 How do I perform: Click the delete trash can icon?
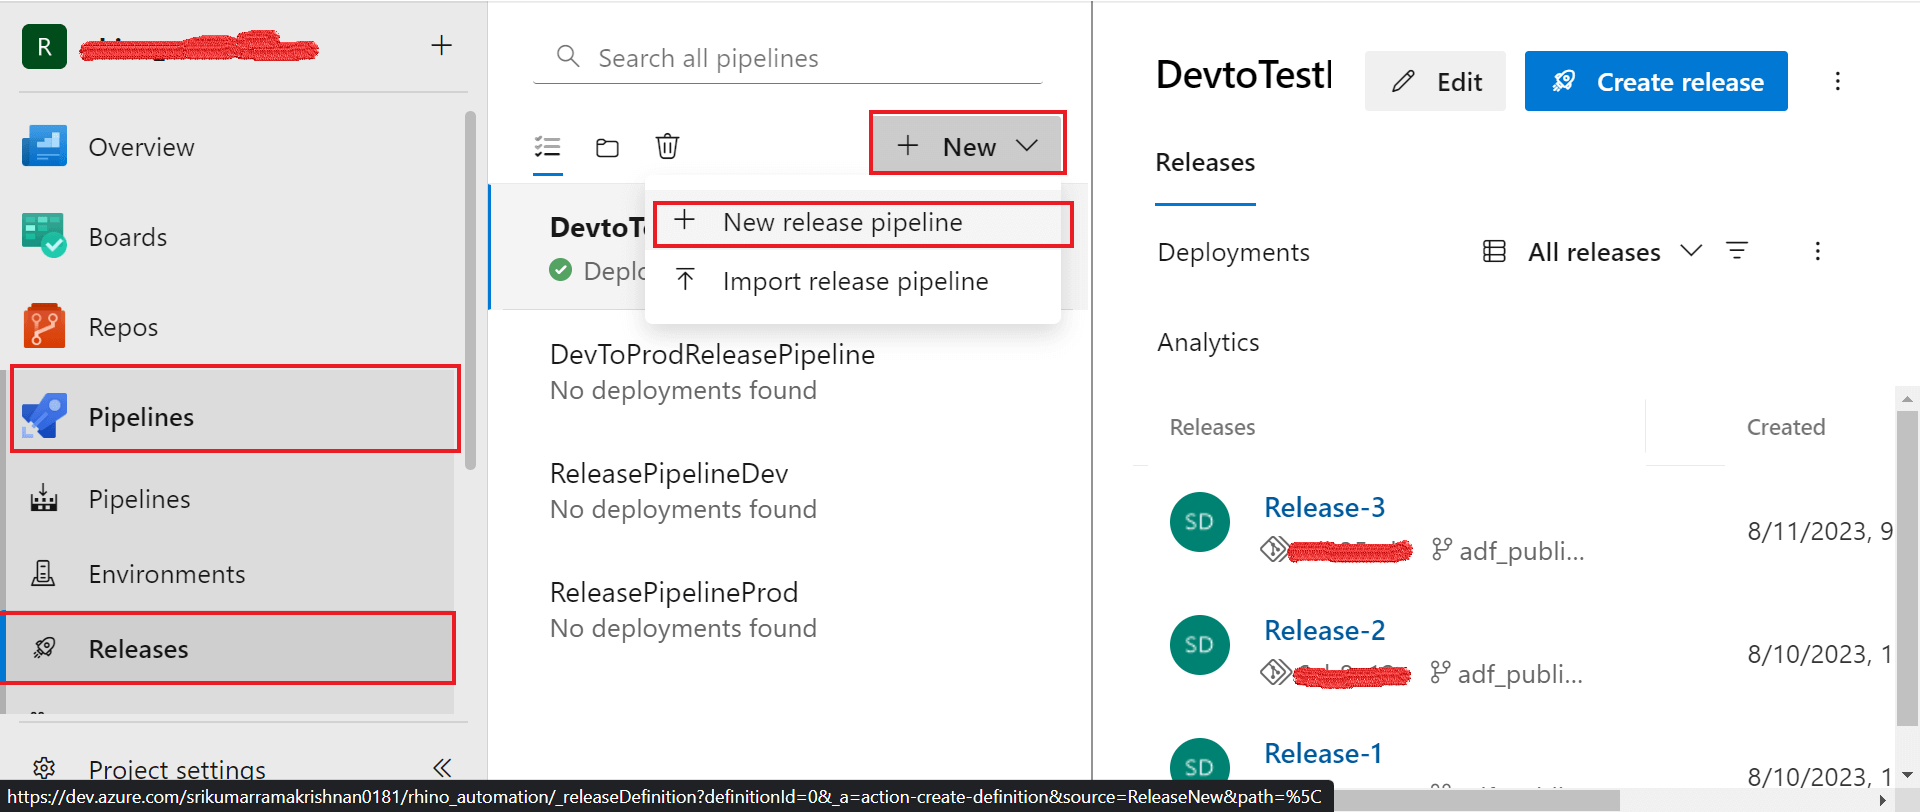coord(667,146)
